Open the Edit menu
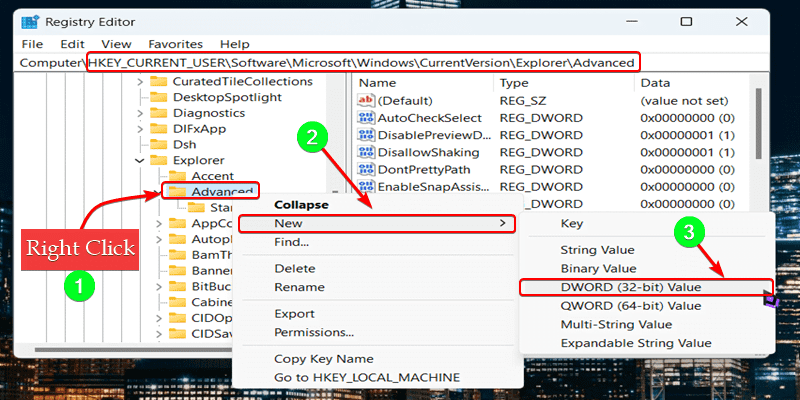Viewport: 800px width, 400px height. click(x=72, y=44)
